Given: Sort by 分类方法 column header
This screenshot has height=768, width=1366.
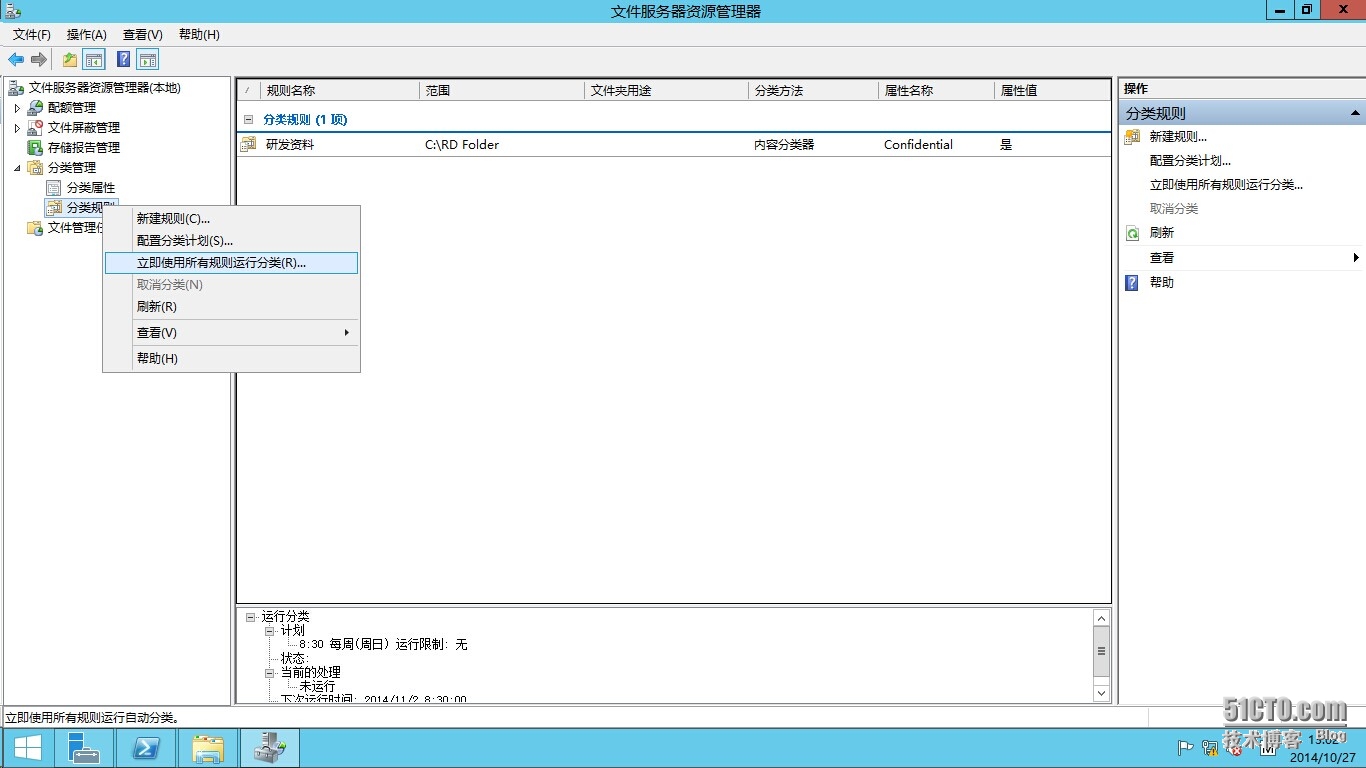Looking at the screenshot, I should click(813, 90).
